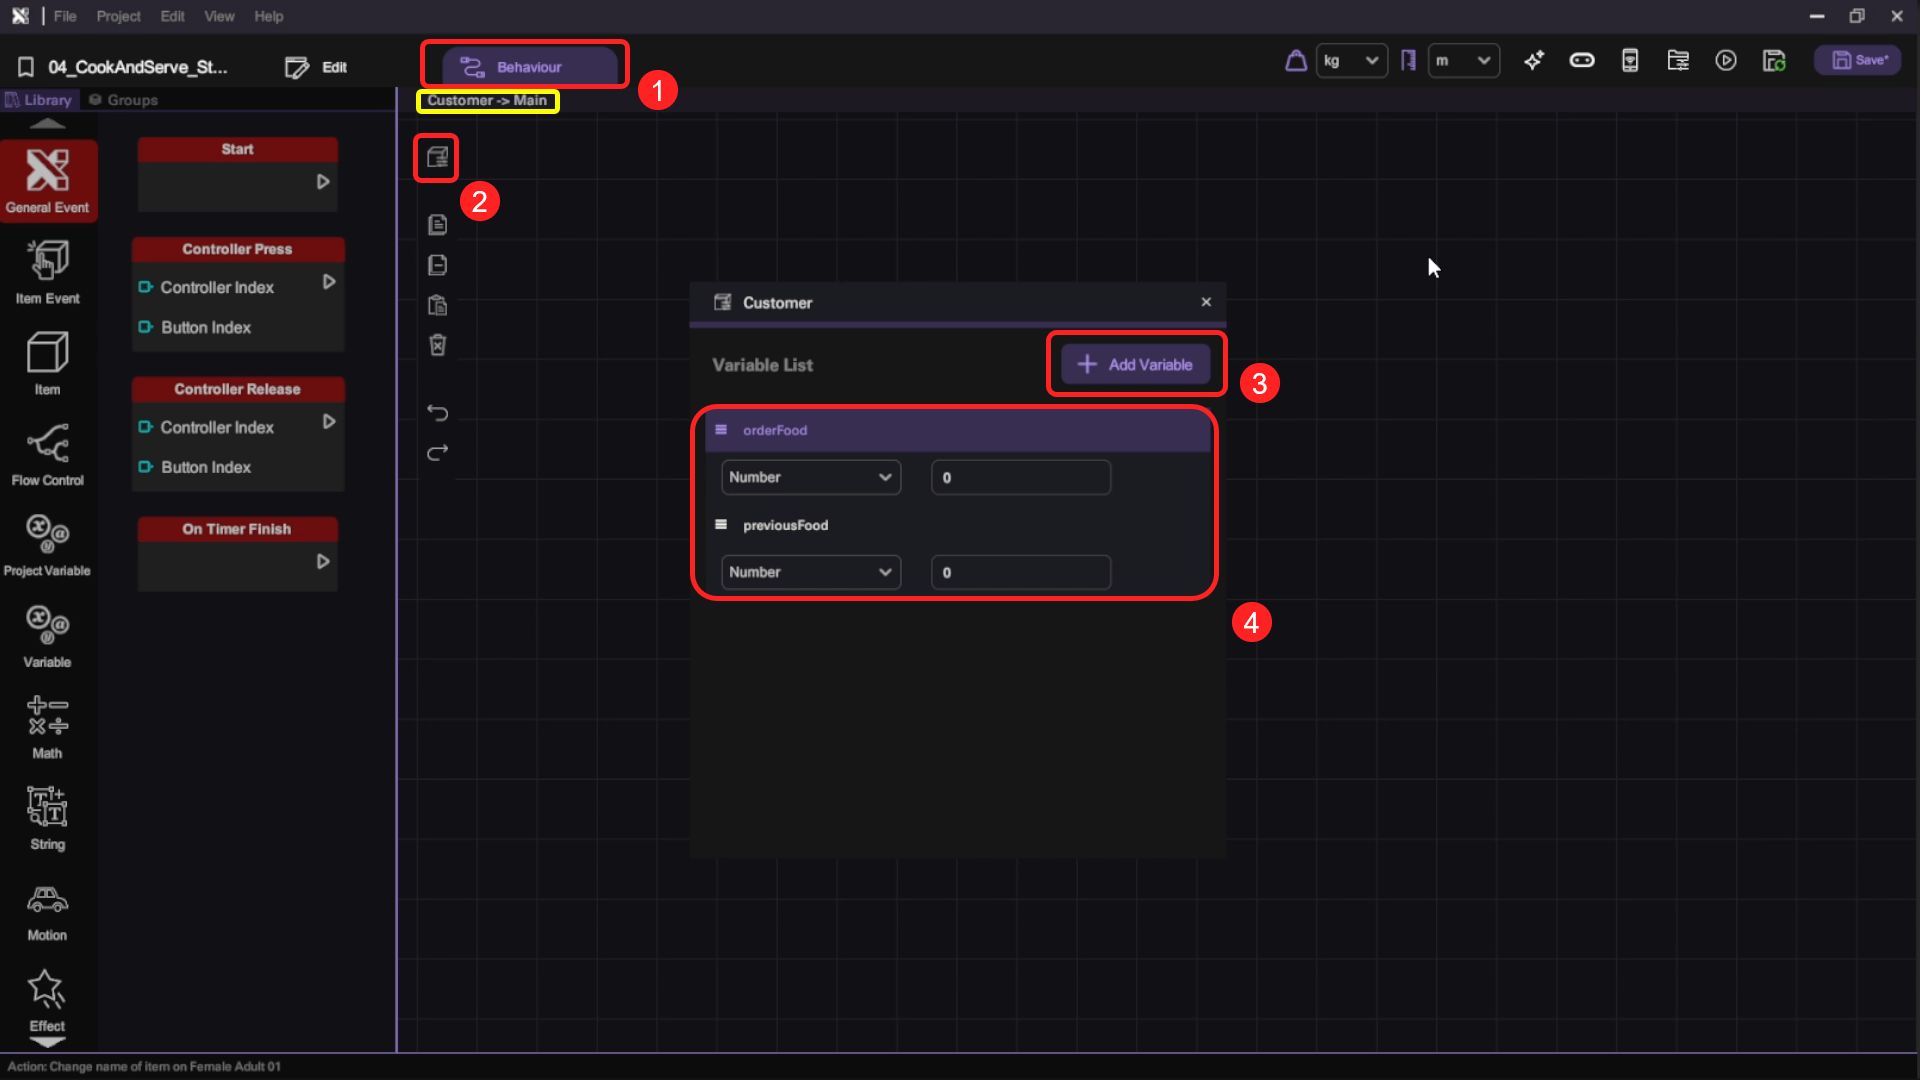
Task: Click the Add Variable button
Action: (1135, 365)
